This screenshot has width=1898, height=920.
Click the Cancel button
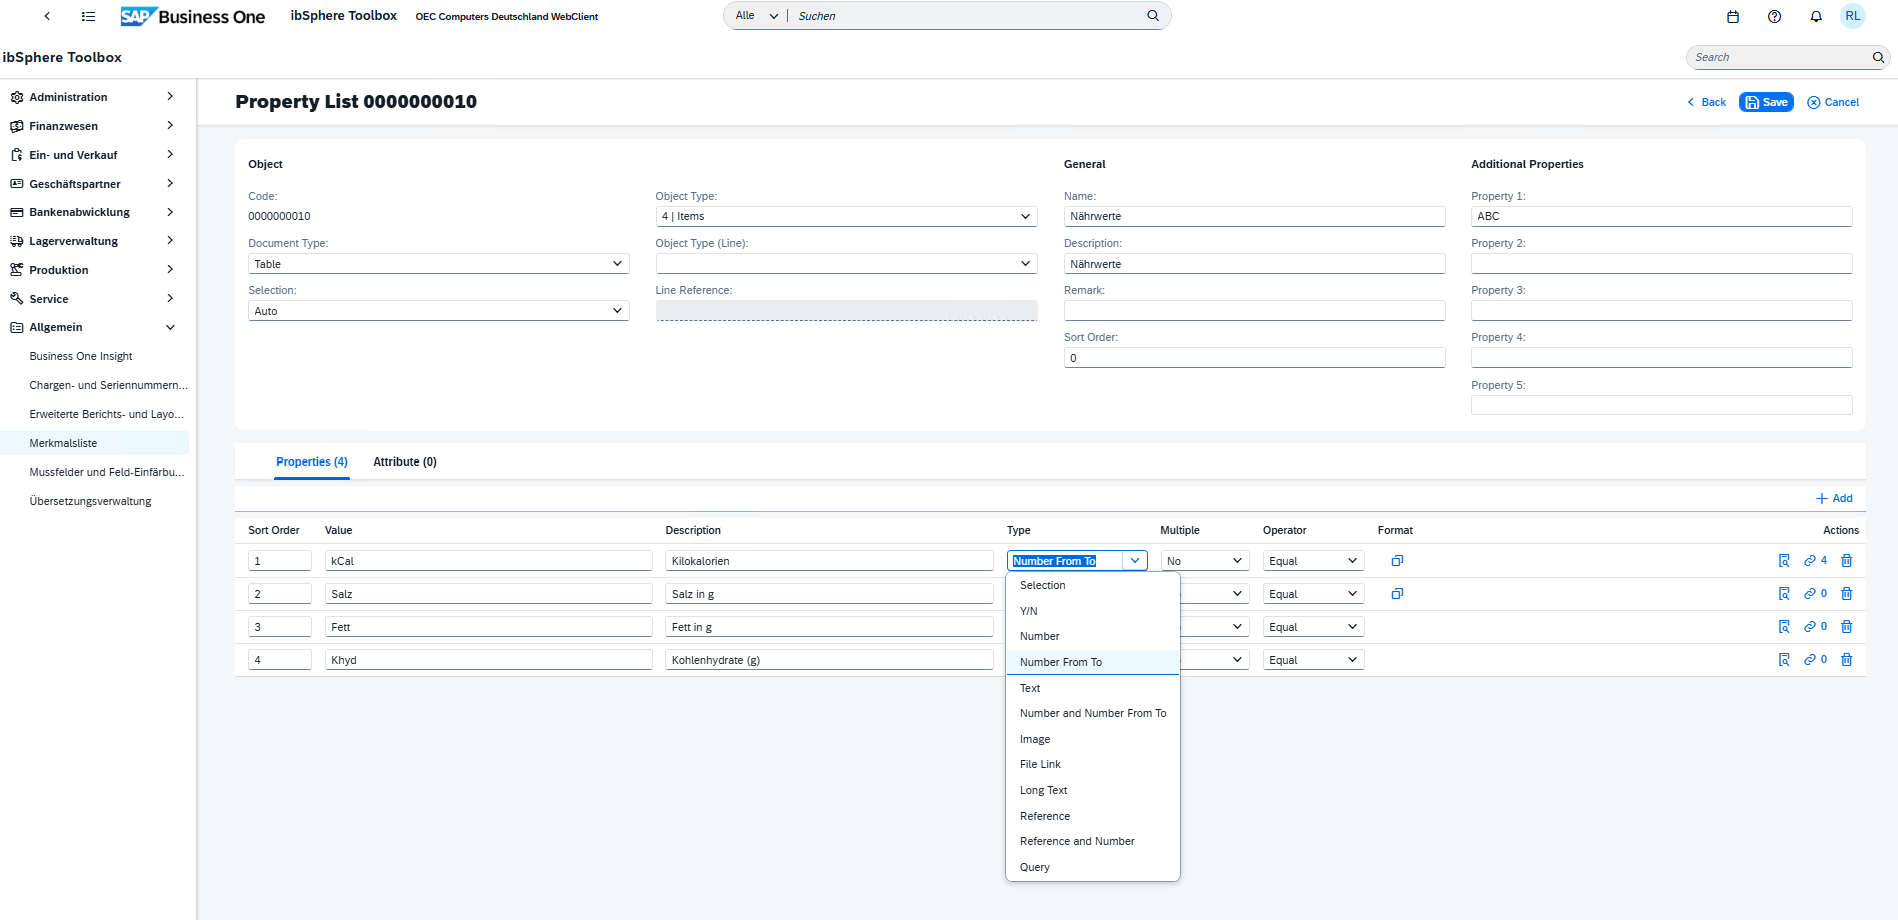click(x=1833, y=102)
